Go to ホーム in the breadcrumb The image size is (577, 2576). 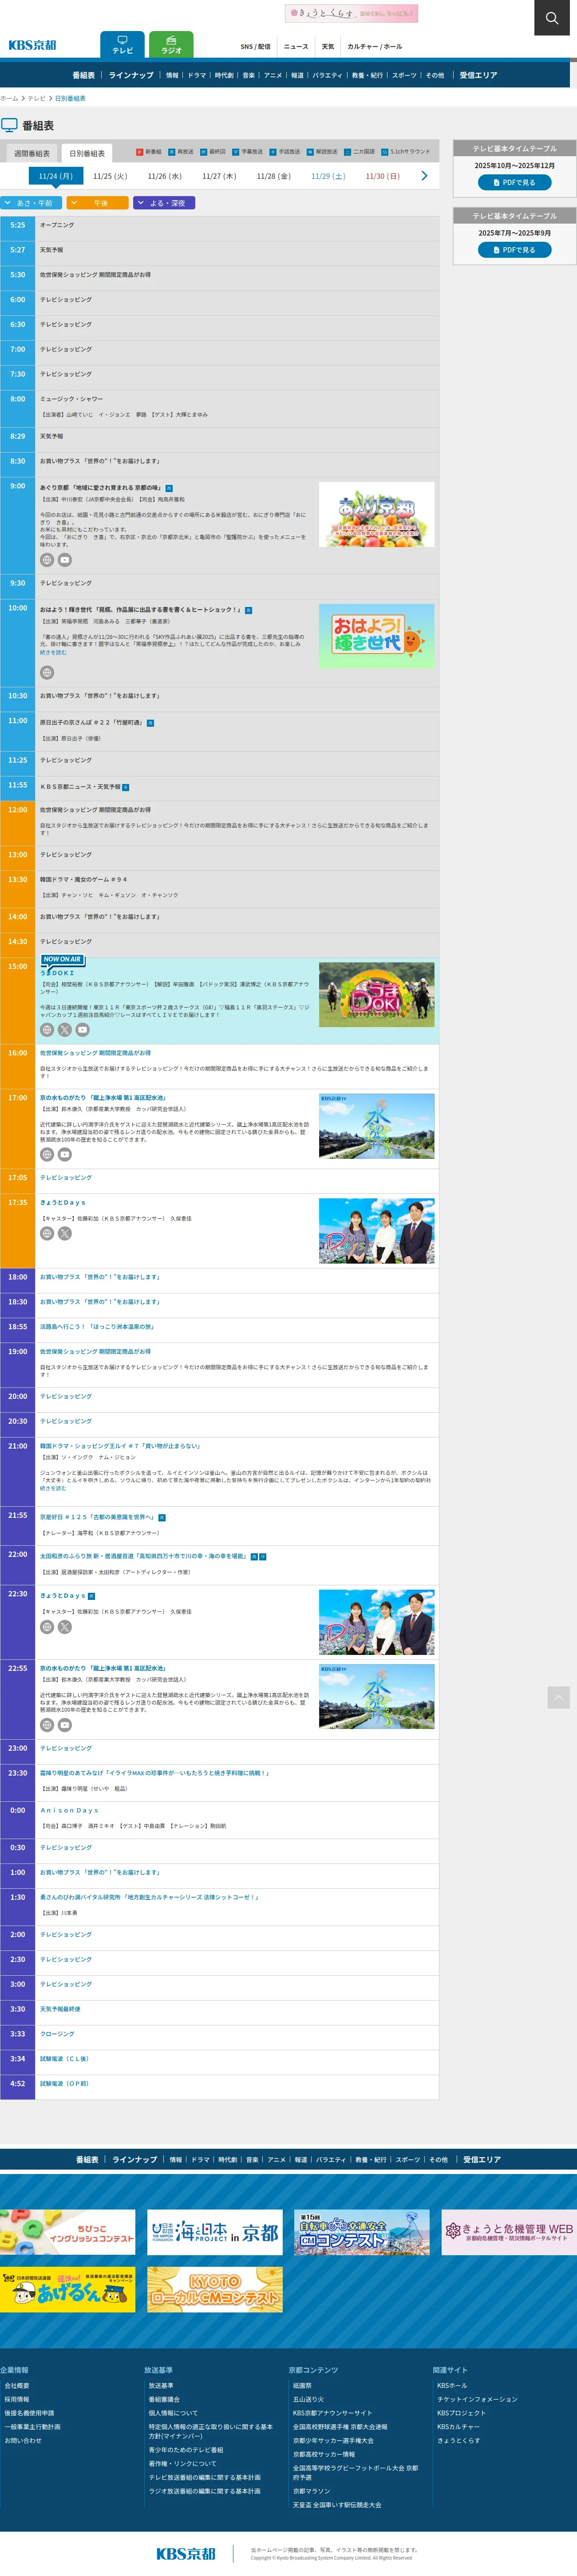(9, 99)
